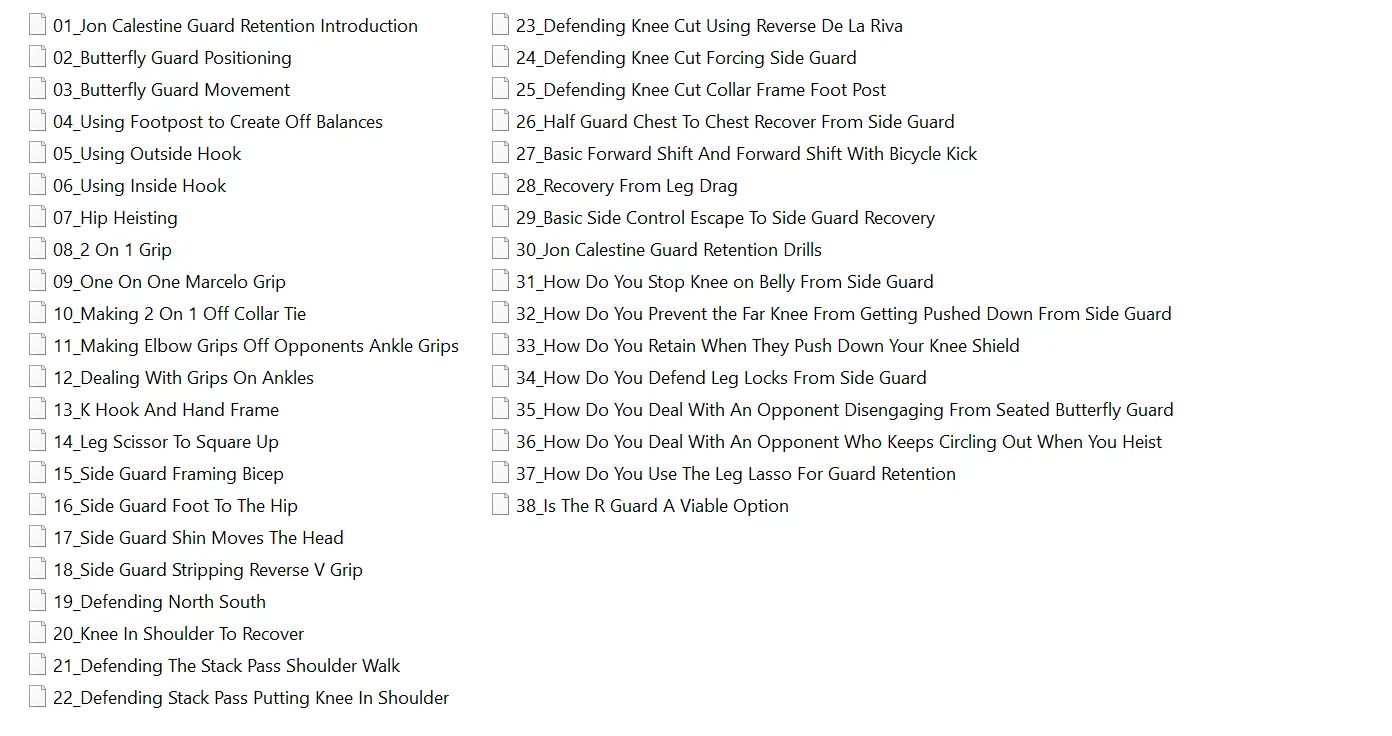
Task: Open 31_How Do You Stop Knee on Belly
Action: coord(724,282)
